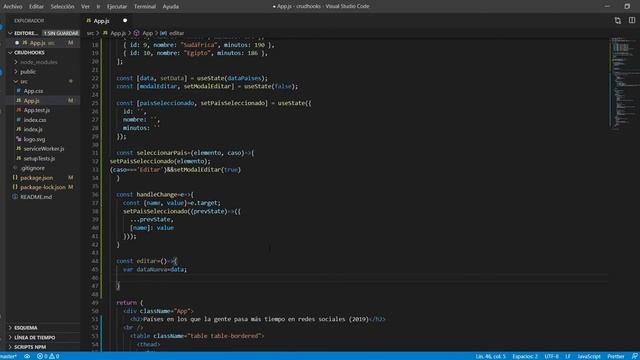
Task: Click the App.js breadcrumb segment
Action: click(x=118, y=33)
